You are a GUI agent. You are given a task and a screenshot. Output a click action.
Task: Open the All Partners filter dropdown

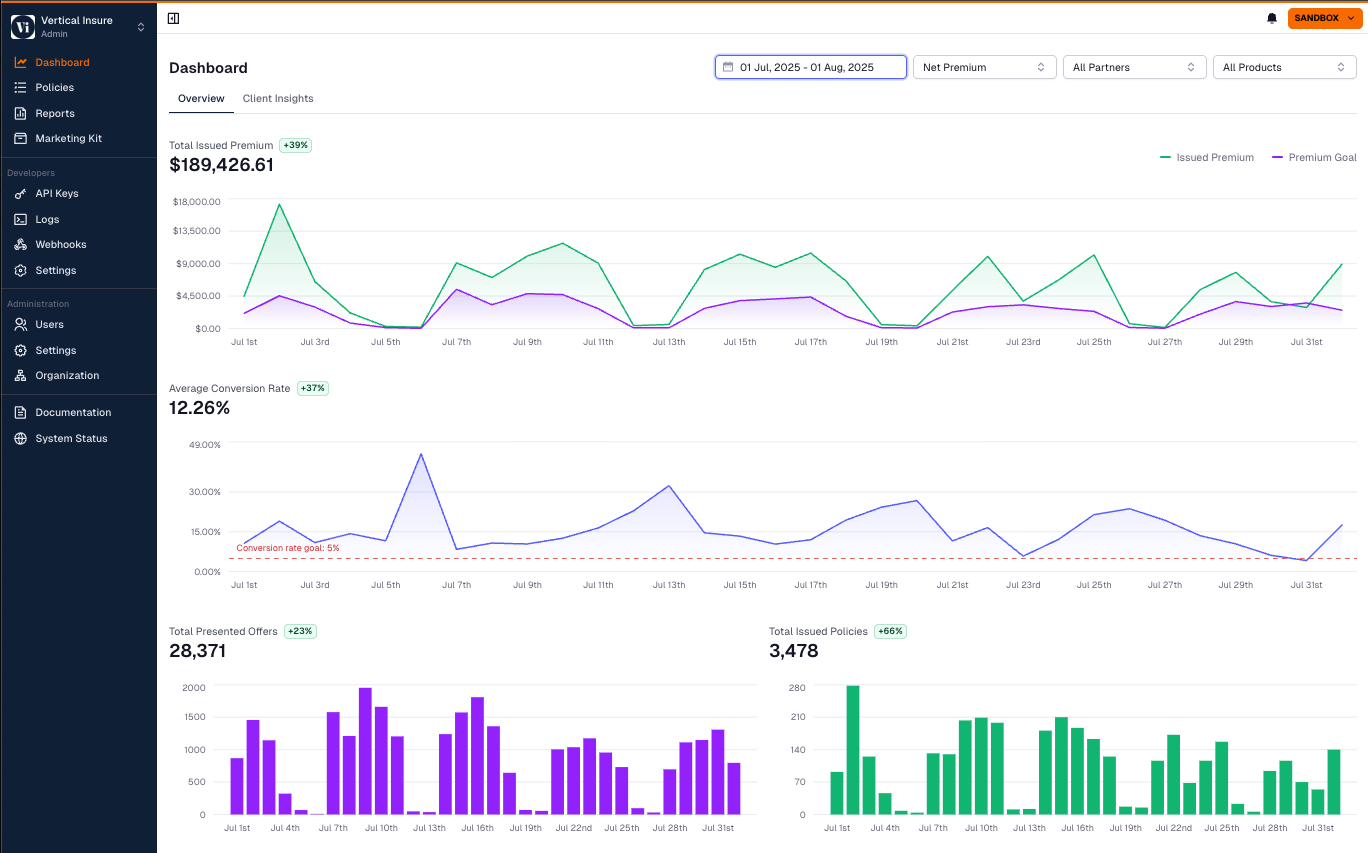[1134, 67]
